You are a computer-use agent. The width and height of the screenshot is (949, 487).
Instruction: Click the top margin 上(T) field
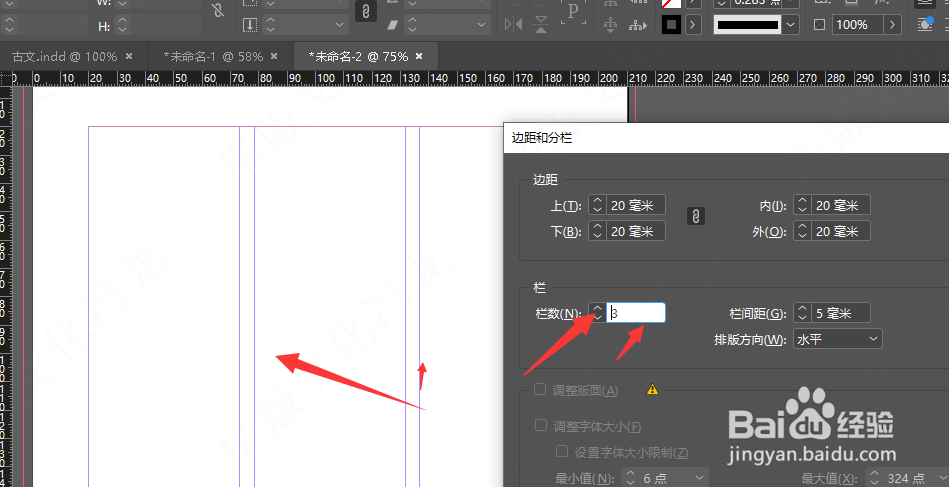coord(635,205)
